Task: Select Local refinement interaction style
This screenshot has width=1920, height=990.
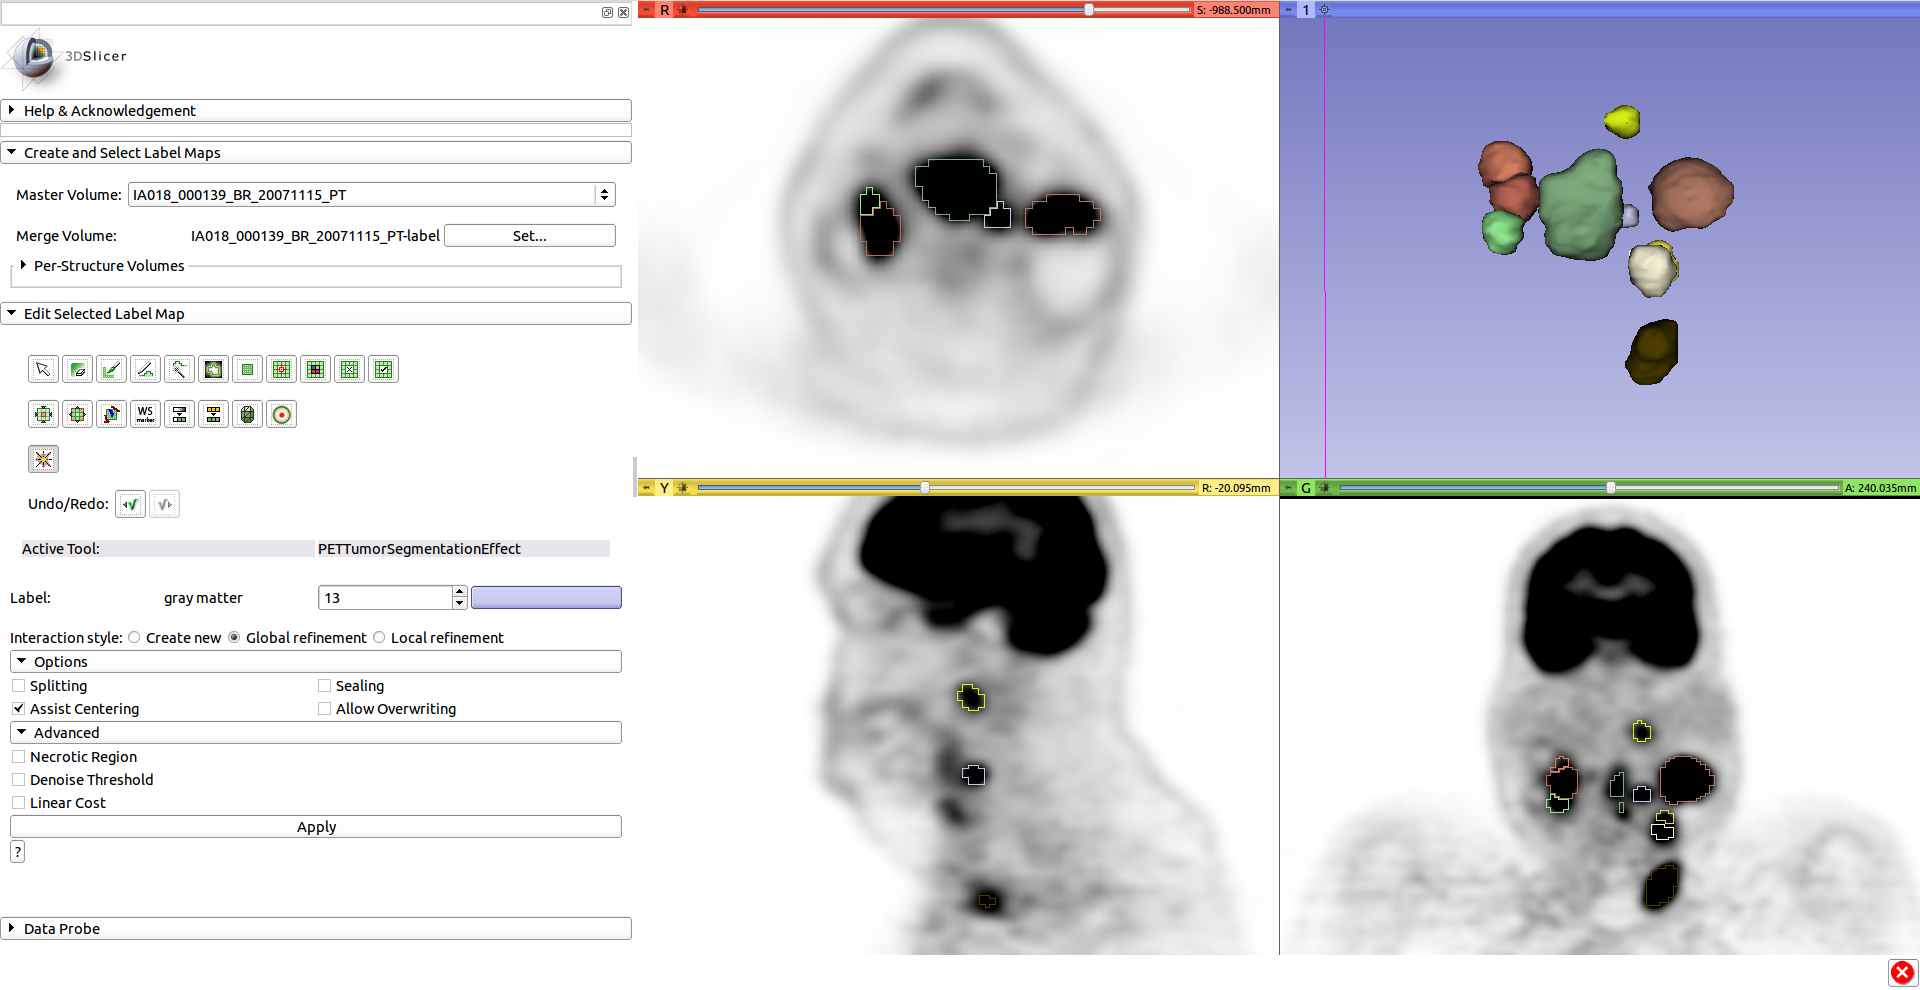Action: click(380, 638)
